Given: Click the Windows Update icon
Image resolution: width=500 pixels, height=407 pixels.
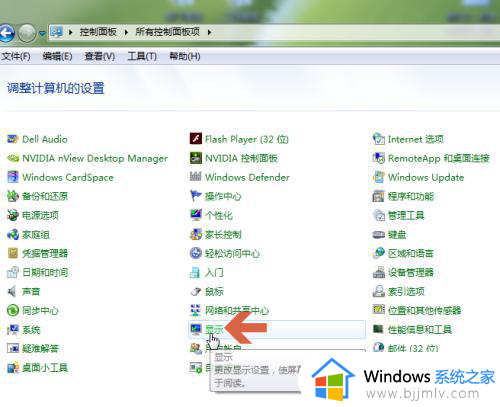Looking at the screenshot, I should 378,177.
